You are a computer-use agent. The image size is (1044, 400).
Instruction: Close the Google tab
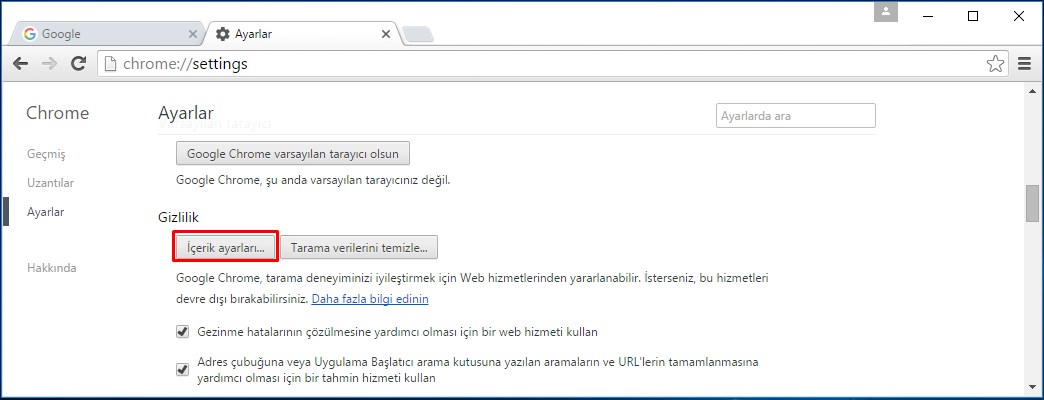[193, 34]
